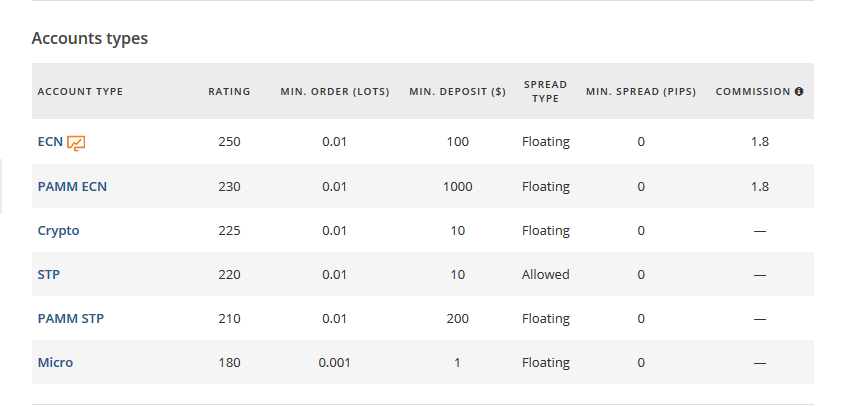Image resolution: width=842 pixels, height=407 pixels.
Task: Select the ECN rating value 250
Action: click(x=229, y=142)
